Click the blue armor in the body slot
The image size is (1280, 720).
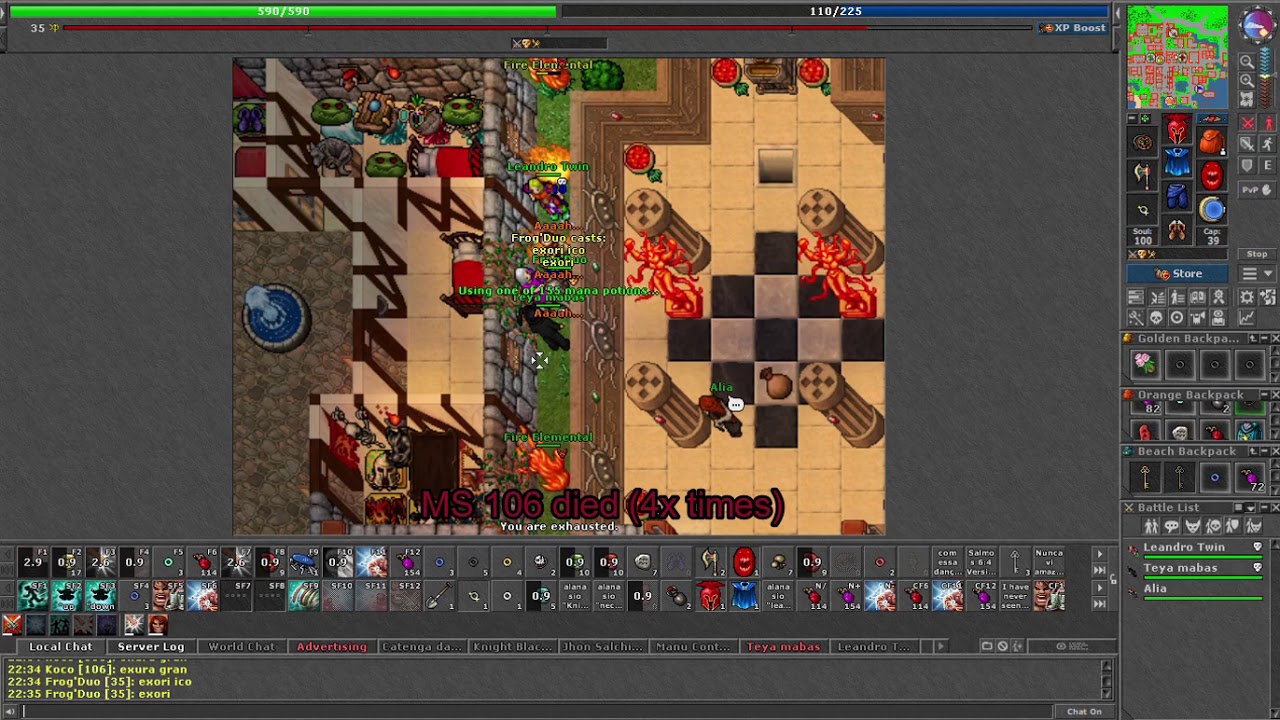1177,161
